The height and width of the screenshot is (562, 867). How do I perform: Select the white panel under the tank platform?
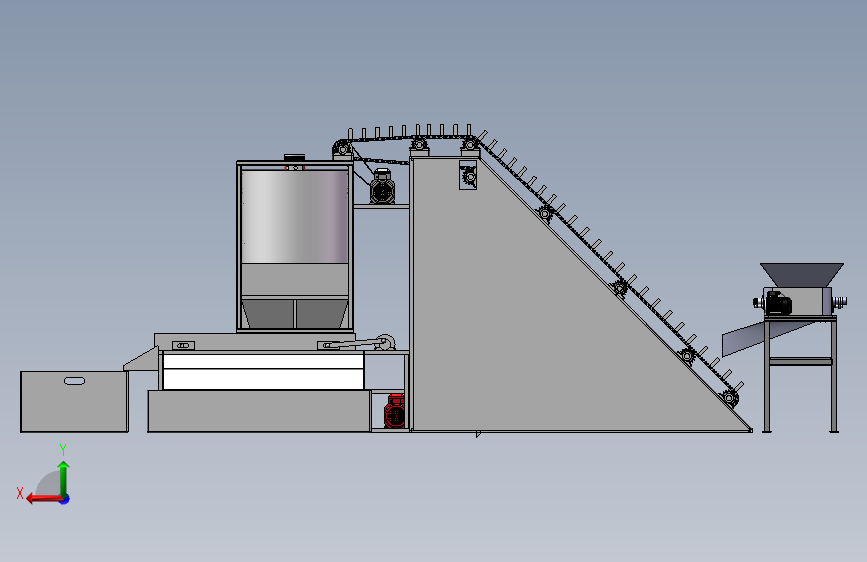(x=263, y=372)
